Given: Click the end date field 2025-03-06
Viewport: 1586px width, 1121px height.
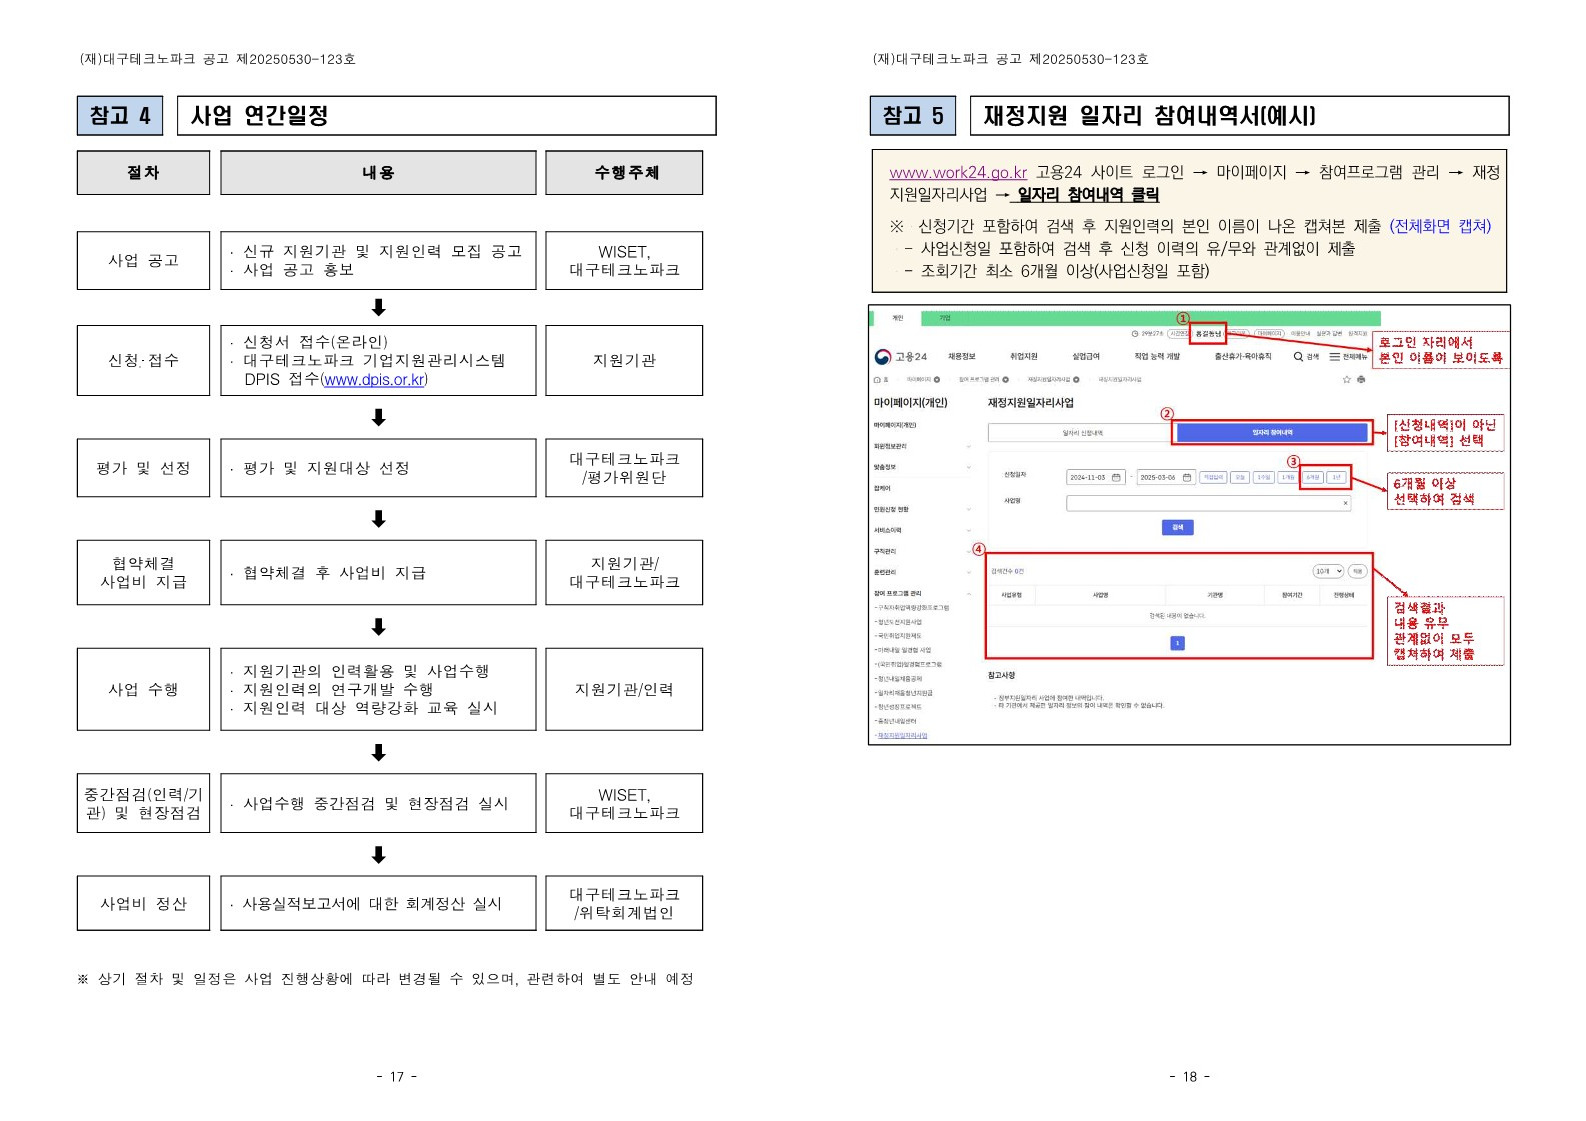Looking at the screenshot, I should point(1166,477).
